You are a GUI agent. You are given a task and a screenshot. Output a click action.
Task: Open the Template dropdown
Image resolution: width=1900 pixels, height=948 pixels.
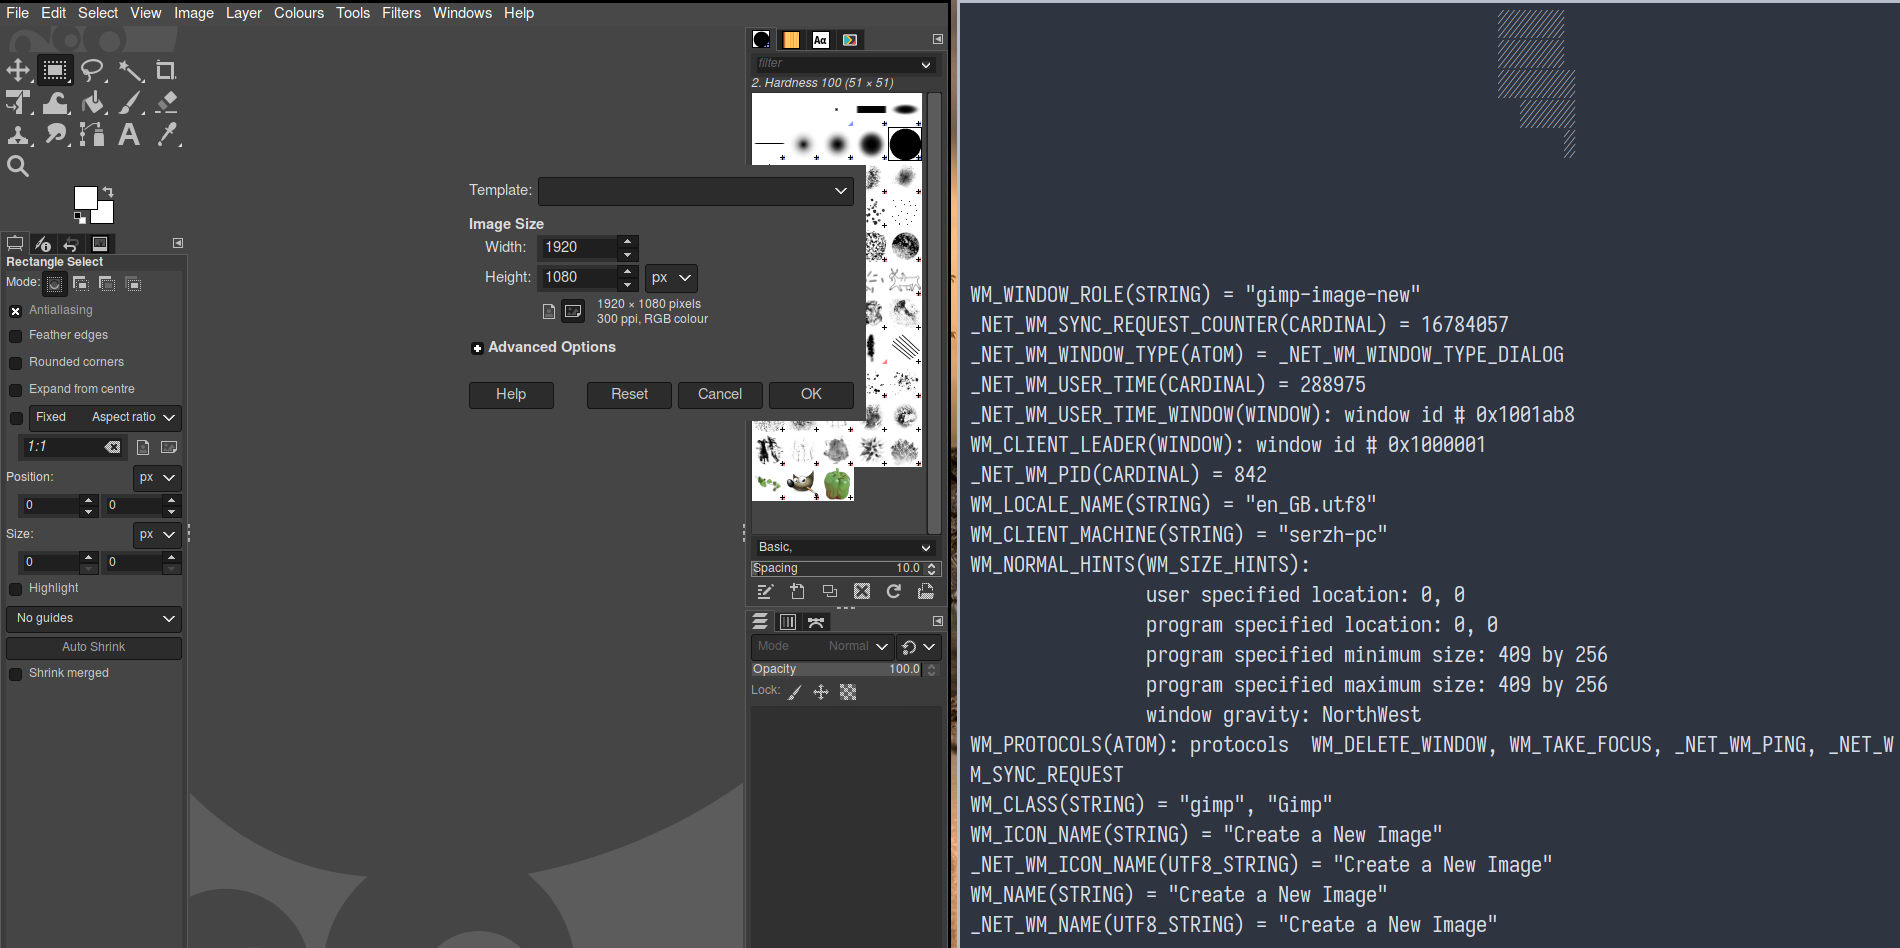pos(695,190)
